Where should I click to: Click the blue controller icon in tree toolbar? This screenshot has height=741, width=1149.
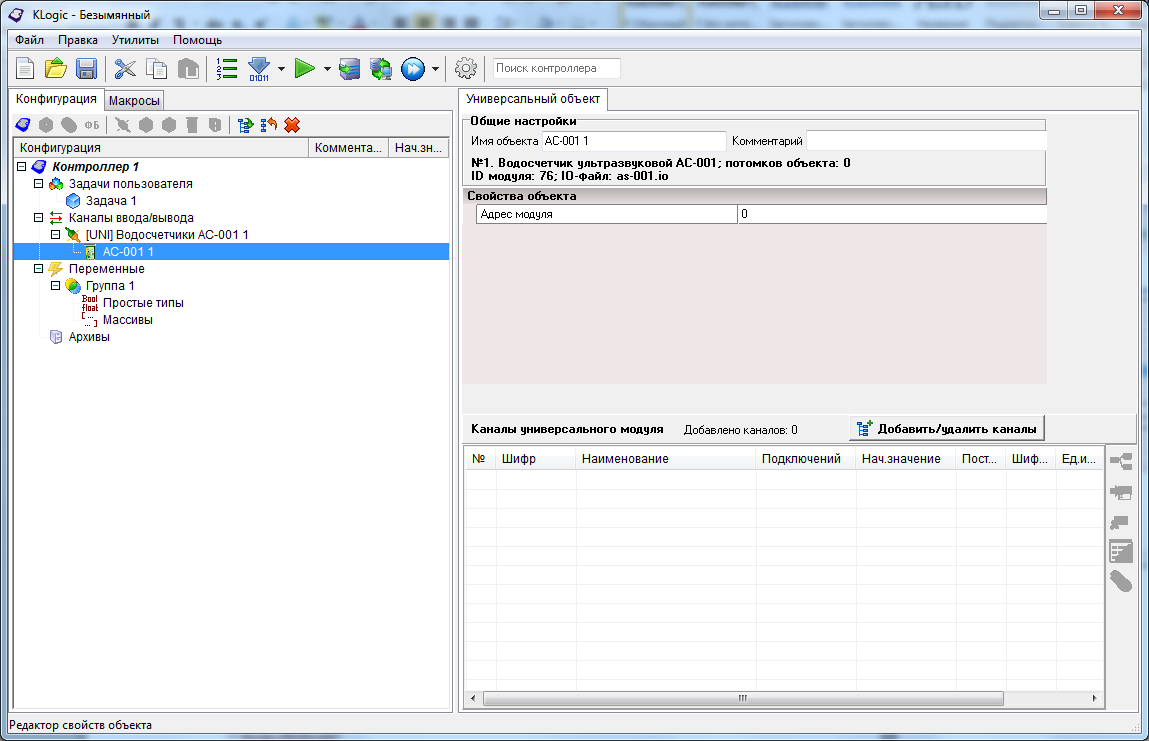coord(23,125)
